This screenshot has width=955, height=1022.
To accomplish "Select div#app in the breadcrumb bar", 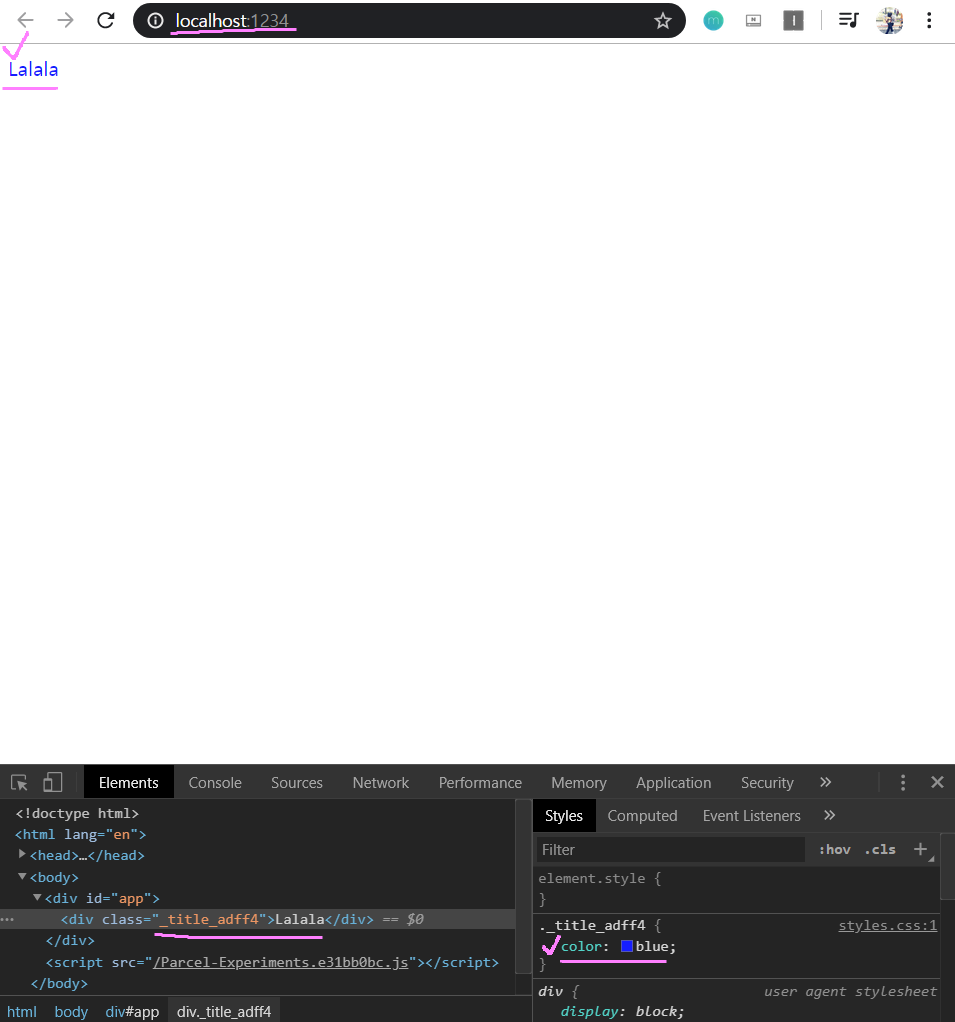I will pos(132,1011).
